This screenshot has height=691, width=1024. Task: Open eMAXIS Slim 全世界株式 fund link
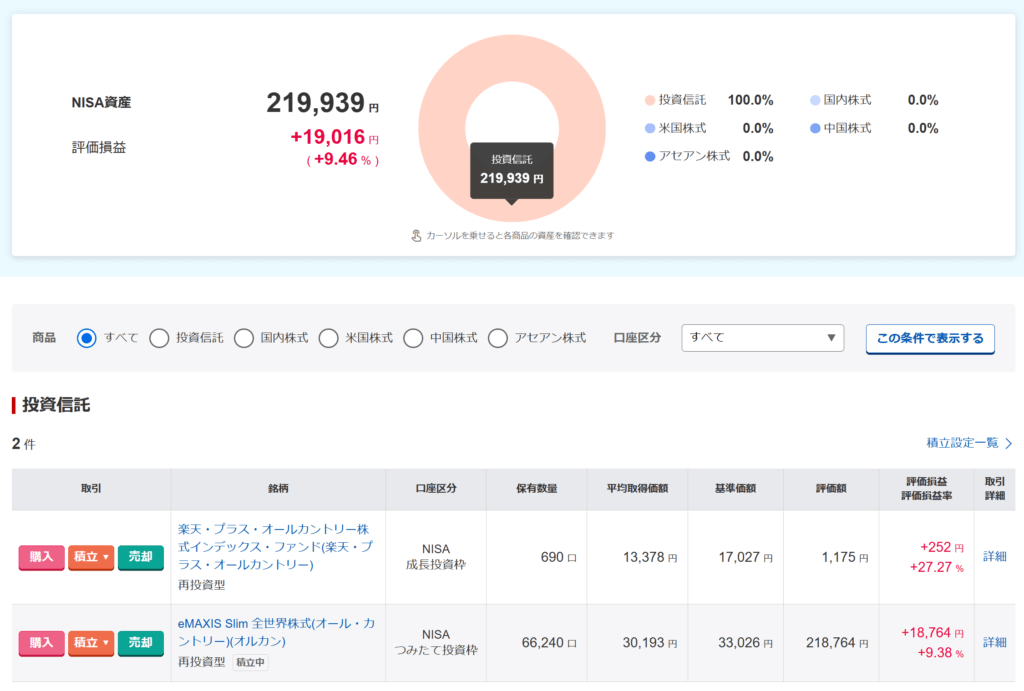tap(276, 632)
